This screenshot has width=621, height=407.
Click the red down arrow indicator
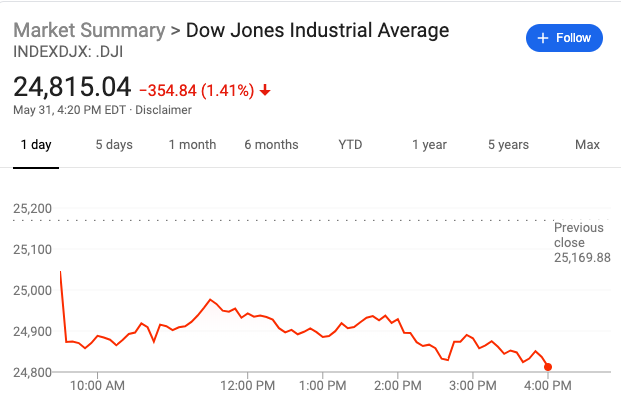[265, 91]
